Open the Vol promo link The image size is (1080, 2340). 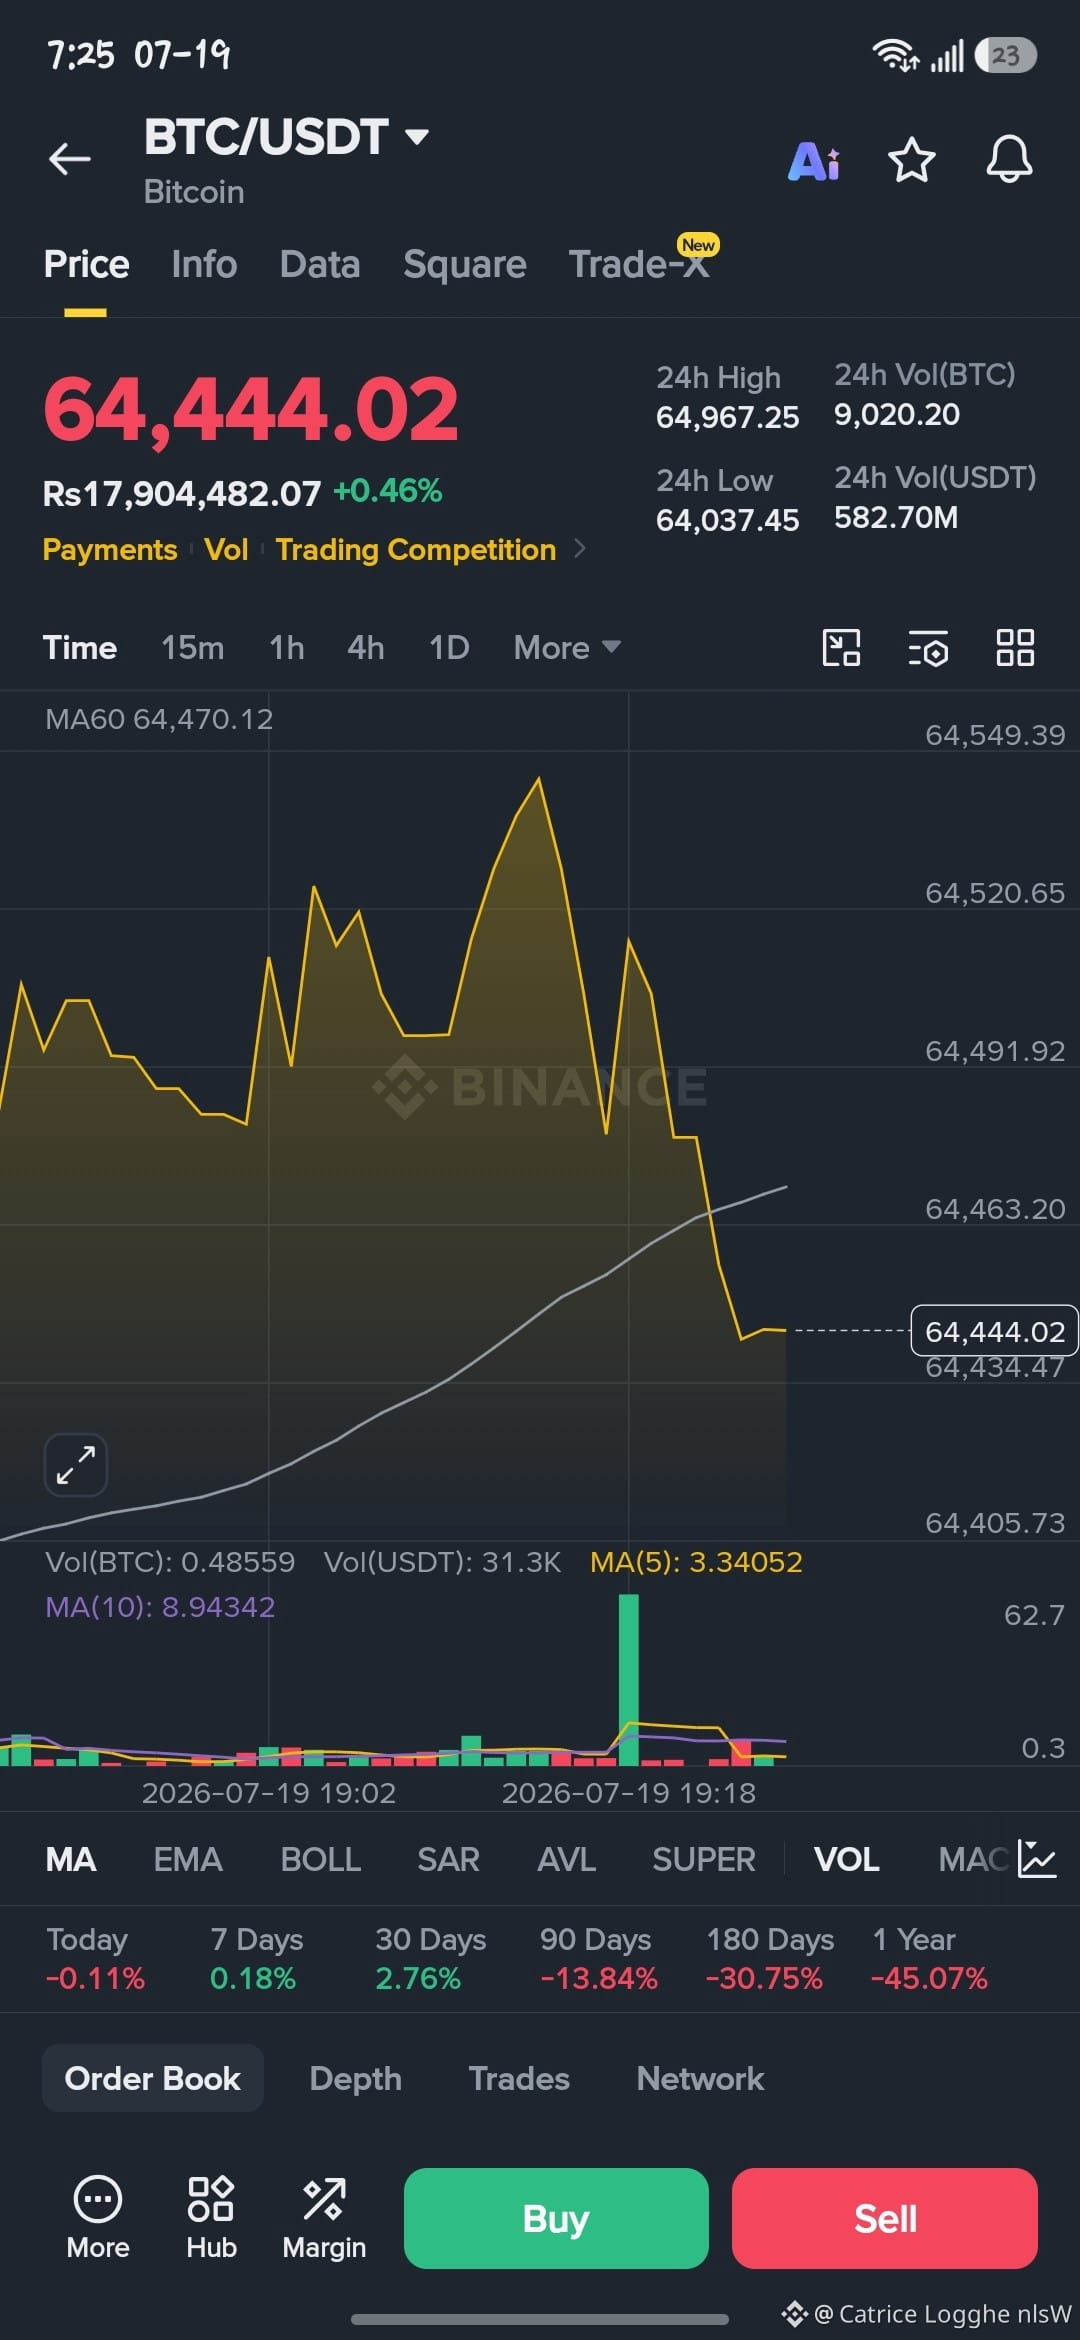tap(226, 549)
